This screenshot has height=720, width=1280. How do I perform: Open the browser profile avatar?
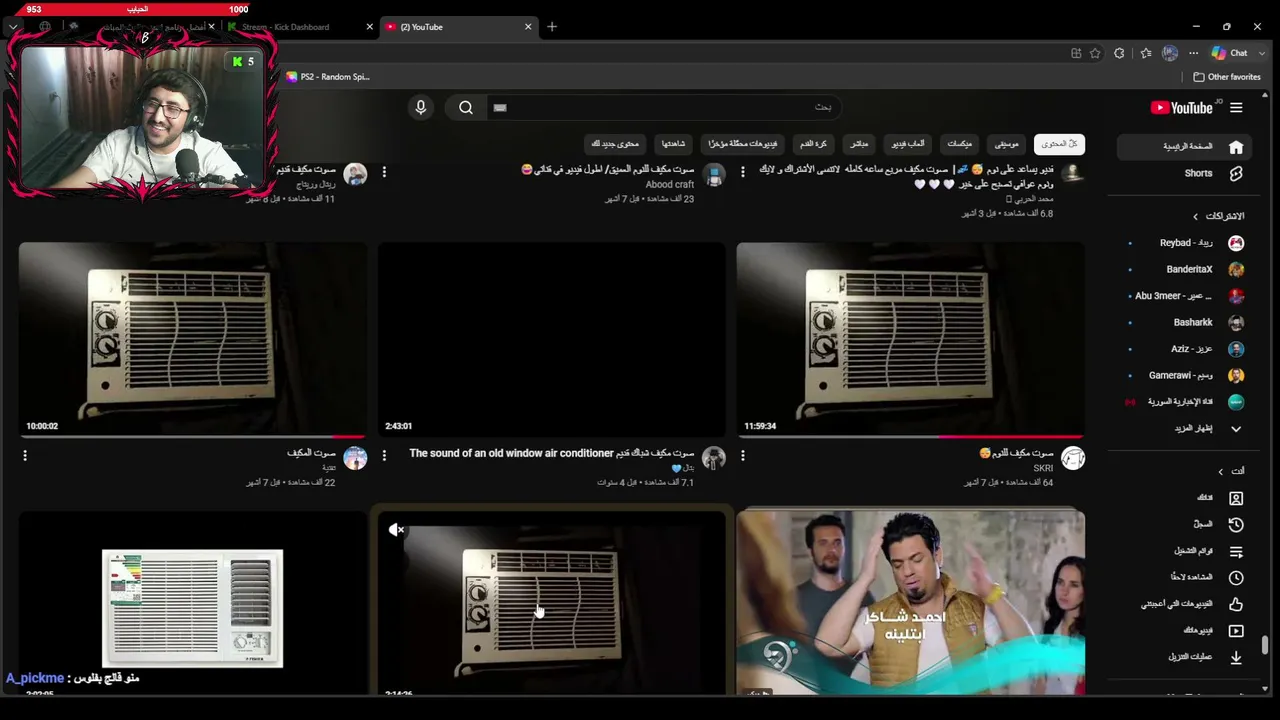point(1170,53)
